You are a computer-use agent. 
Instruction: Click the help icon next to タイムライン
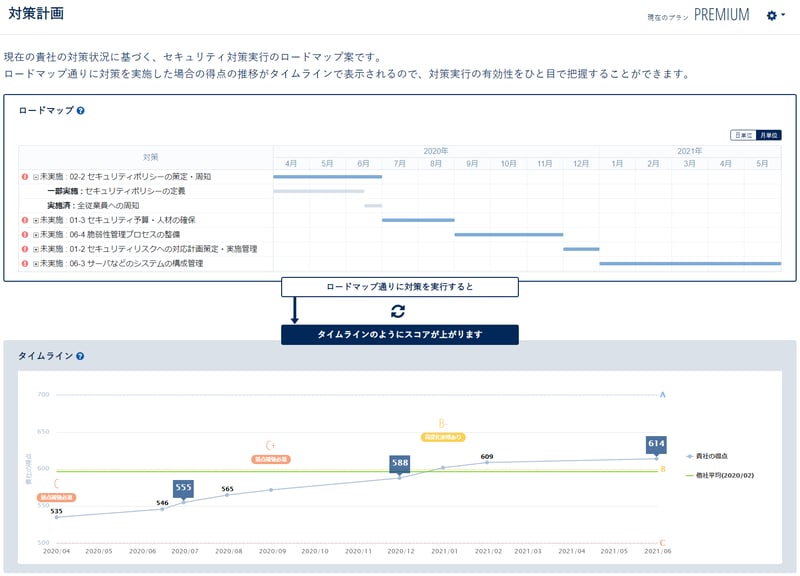[x=80, y=356]
